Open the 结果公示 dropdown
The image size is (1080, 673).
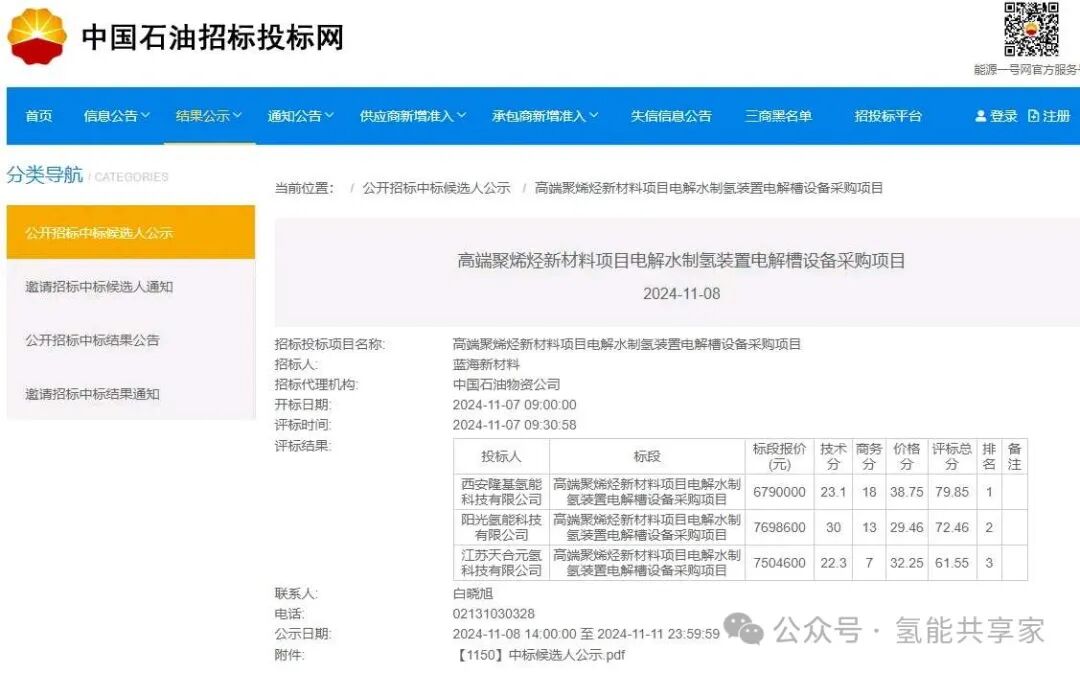(x=206, y=116)
